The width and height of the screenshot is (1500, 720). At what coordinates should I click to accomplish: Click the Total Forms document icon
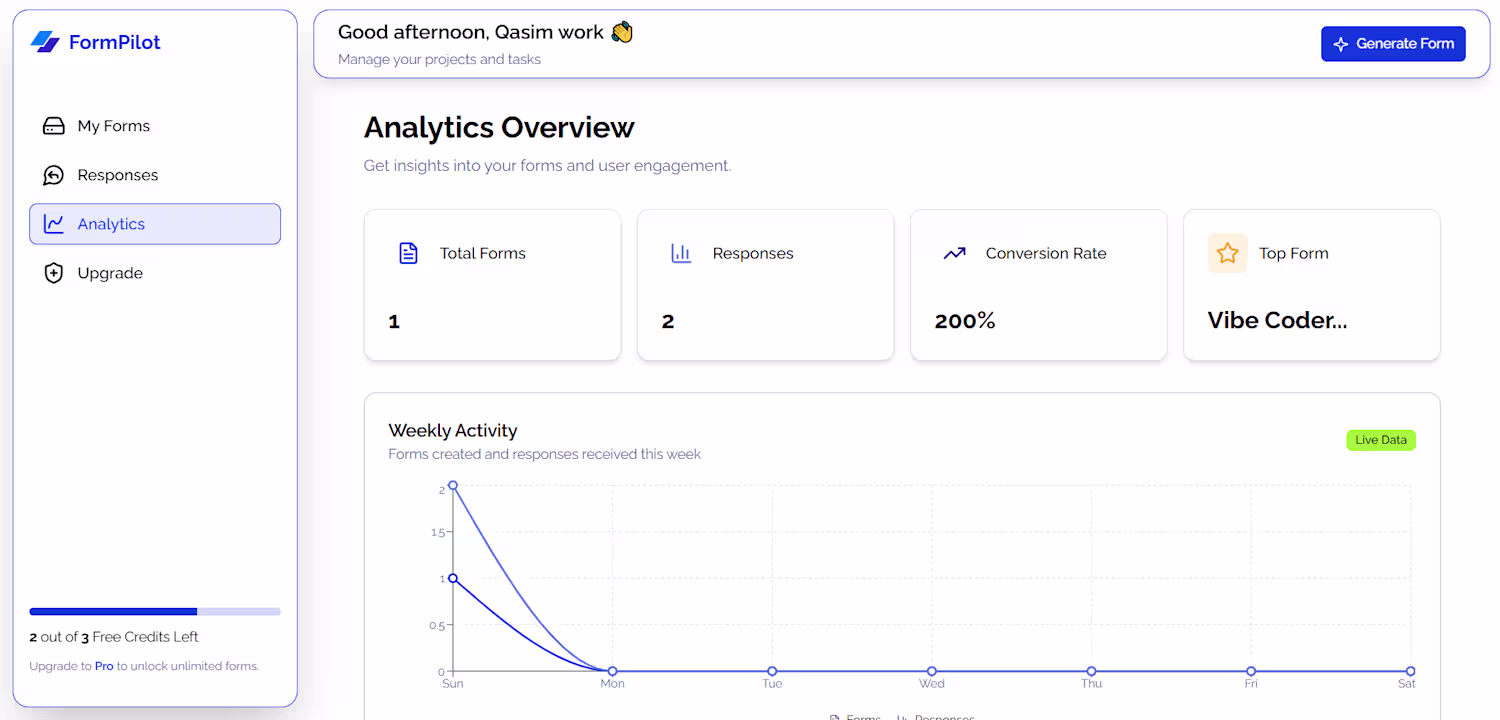[408, 253]
